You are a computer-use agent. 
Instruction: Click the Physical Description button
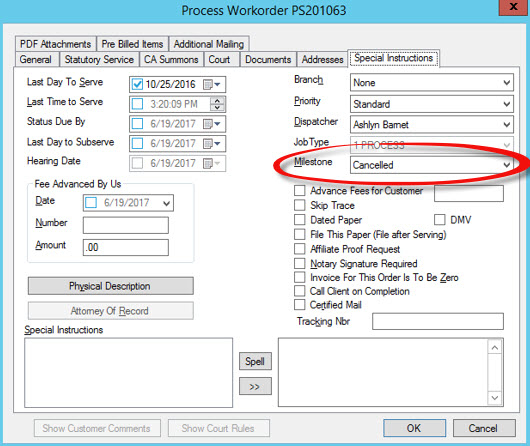coord(111,286)
